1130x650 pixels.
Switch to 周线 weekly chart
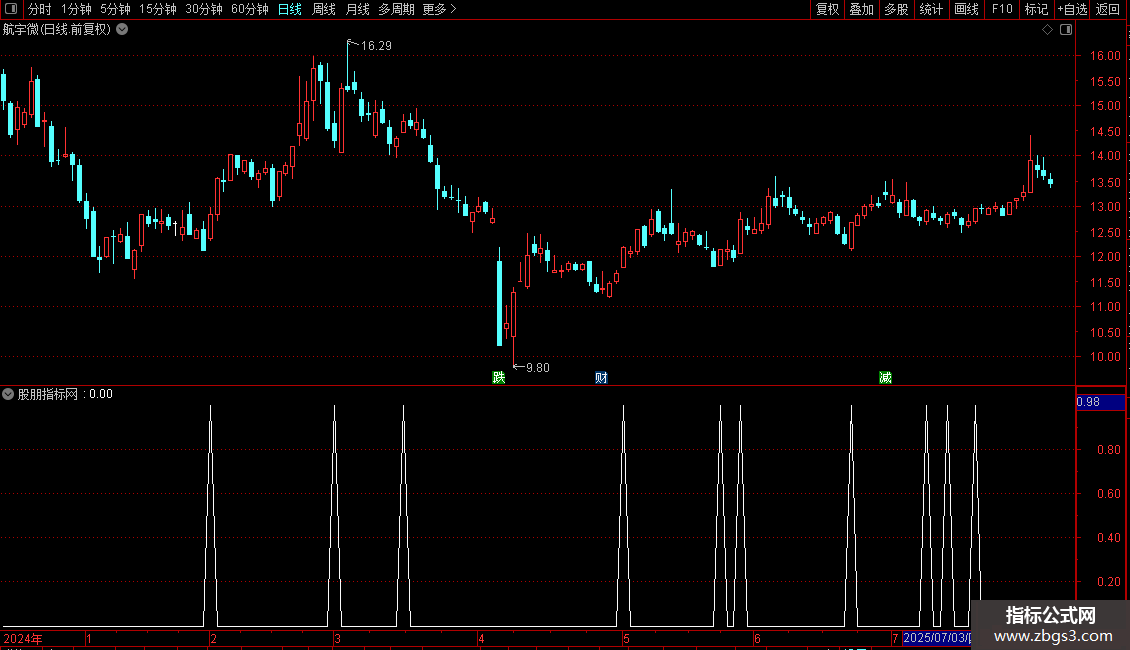(x=324, y=9)
